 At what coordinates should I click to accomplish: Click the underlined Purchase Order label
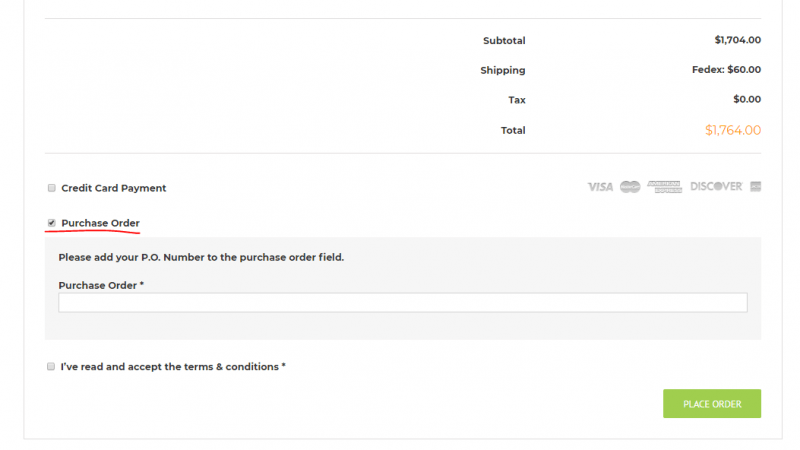tap(101, 223)
